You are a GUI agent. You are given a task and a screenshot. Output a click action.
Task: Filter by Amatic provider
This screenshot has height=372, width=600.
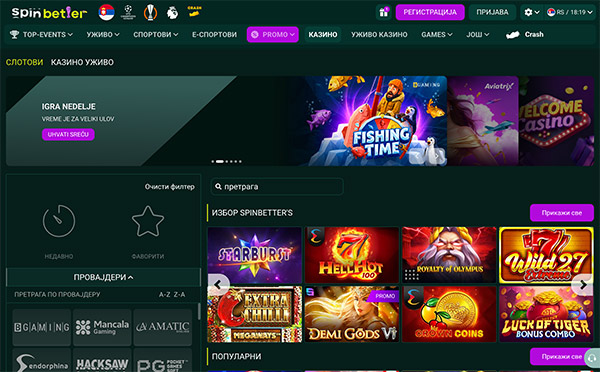(x=163, y=327)
